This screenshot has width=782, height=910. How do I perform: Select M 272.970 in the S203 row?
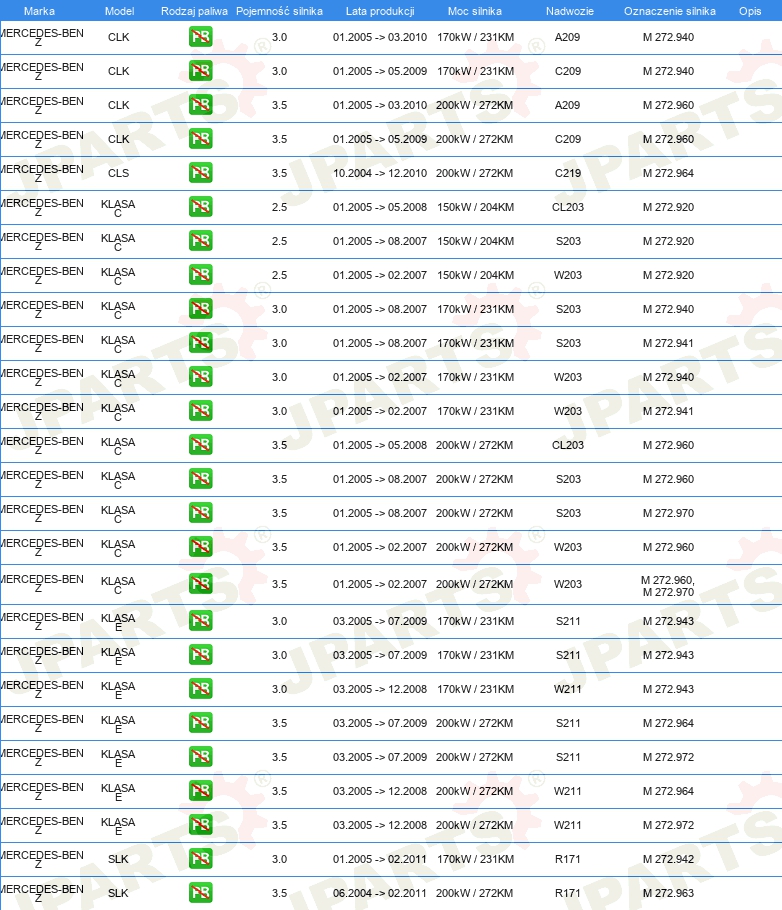(x=668, y=513)
